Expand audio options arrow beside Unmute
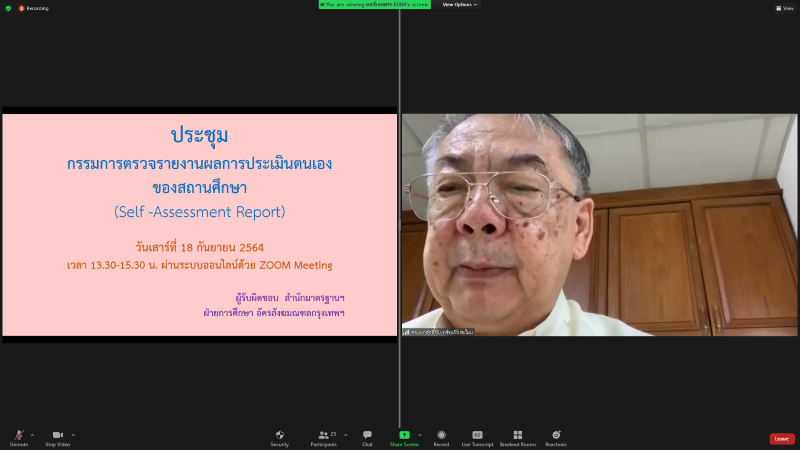The width and height of the screenshot is (800, 450). point(33,435)
